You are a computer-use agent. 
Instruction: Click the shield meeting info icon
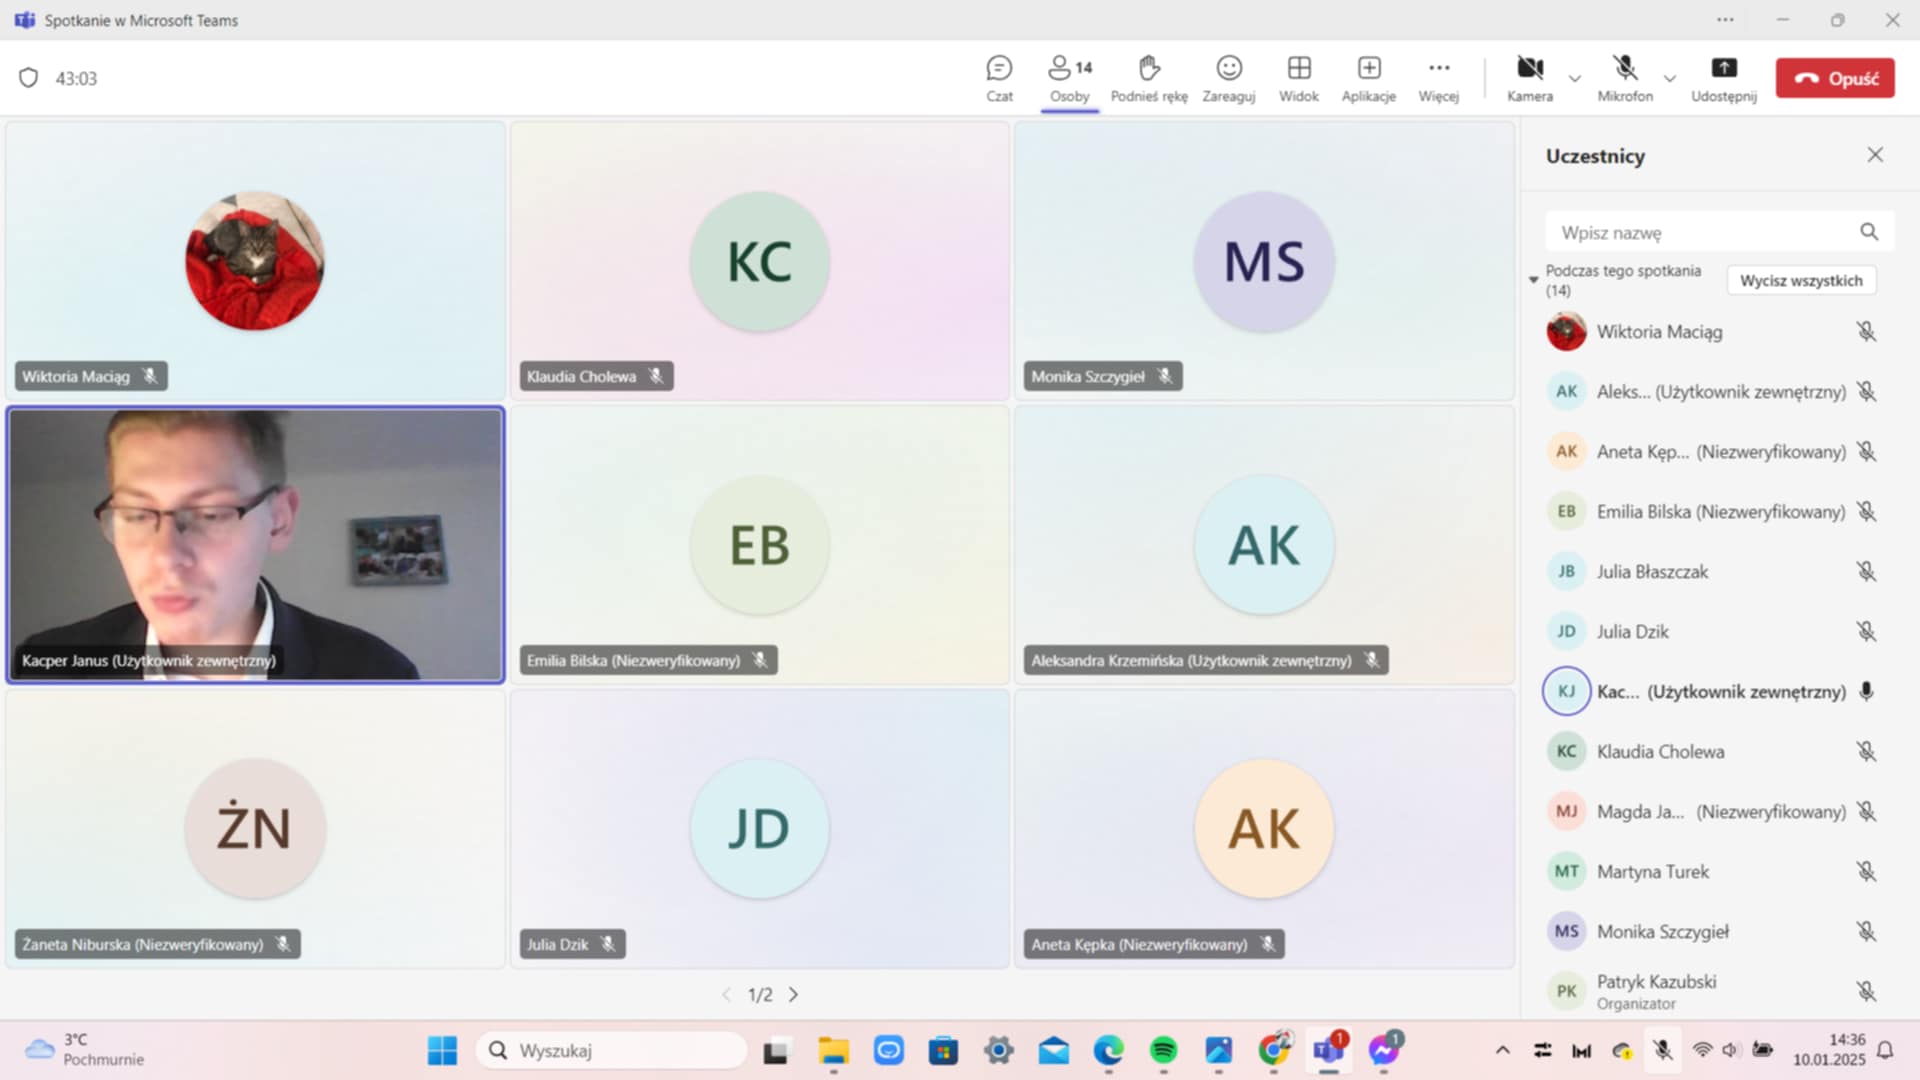28,78
